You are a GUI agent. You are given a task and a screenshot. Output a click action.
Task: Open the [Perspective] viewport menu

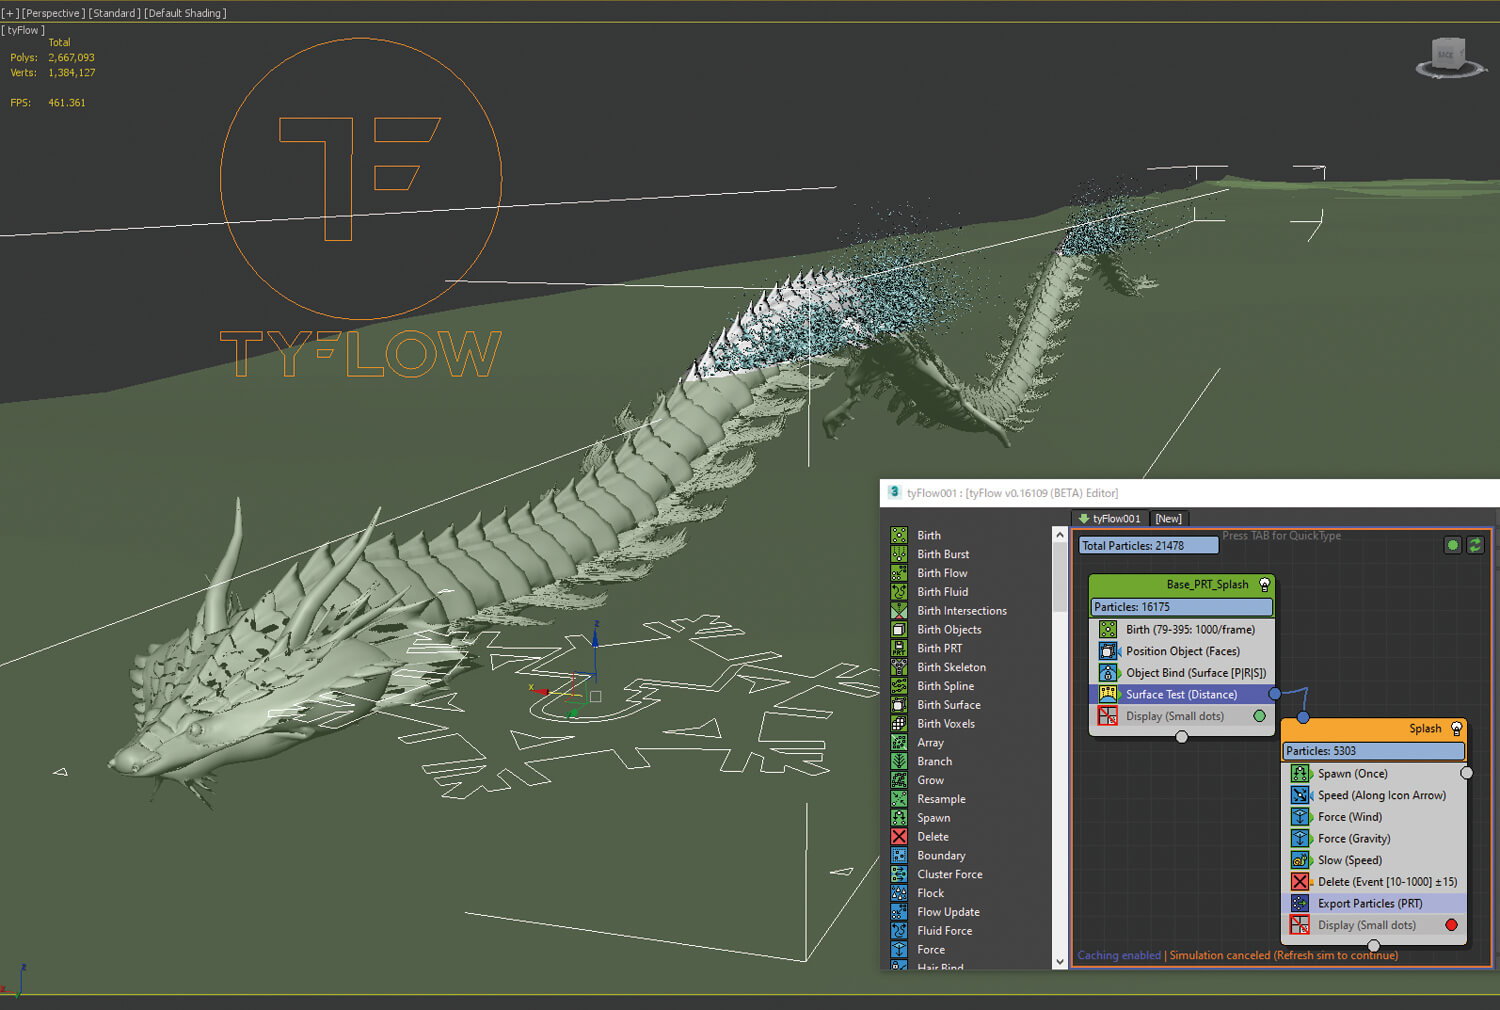[54, 13]
